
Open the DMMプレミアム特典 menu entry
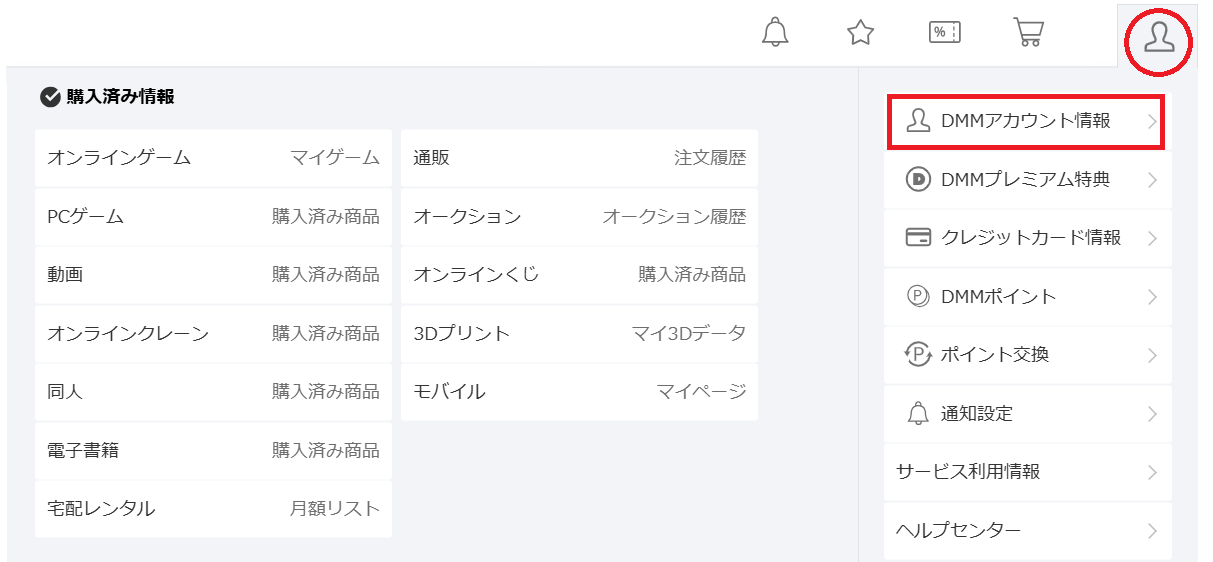pos(1027,180)
